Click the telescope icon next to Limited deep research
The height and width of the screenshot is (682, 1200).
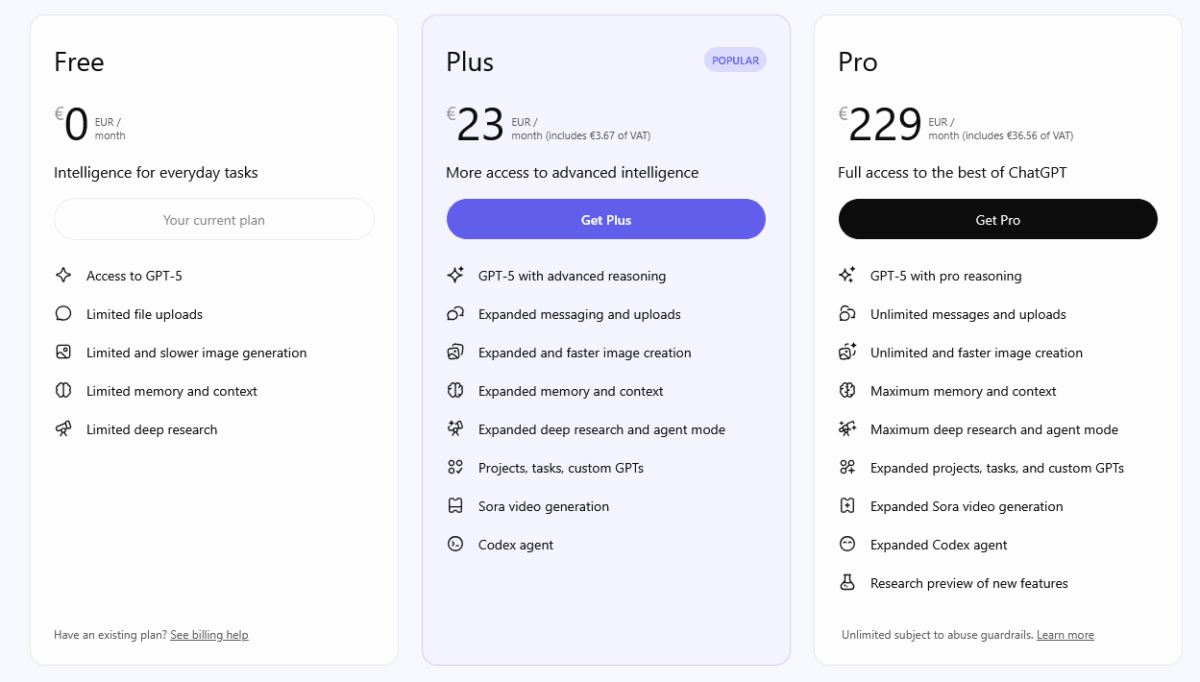point(63,429)
